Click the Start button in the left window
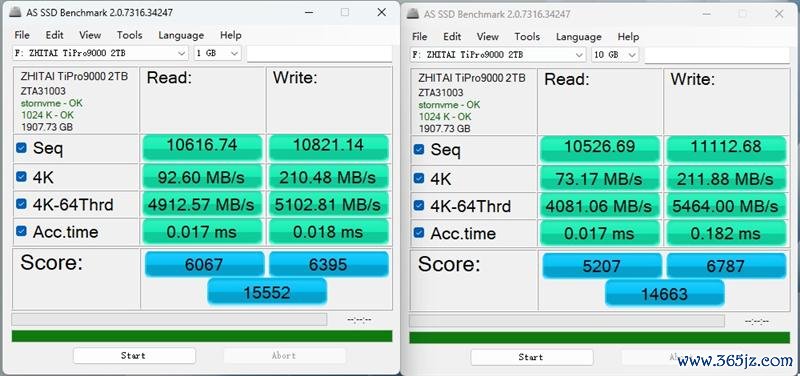Viewport: 800px width, 376px height. pos(134,356)
